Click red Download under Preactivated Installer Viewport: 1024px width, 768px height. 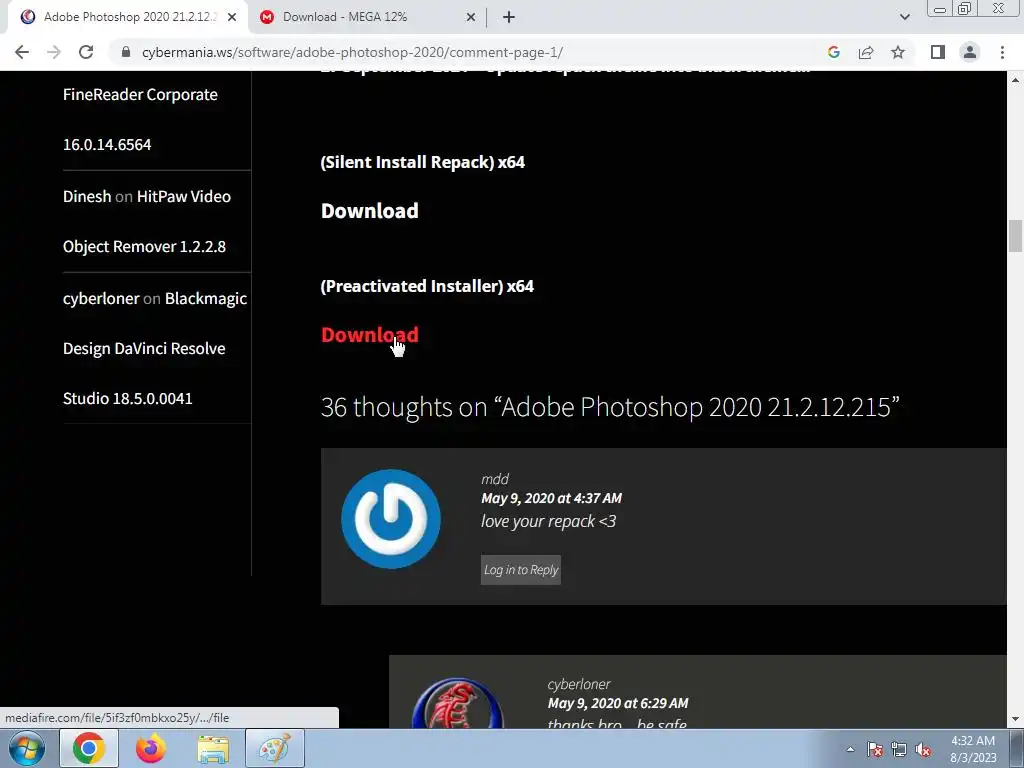(x=370, y=335)
